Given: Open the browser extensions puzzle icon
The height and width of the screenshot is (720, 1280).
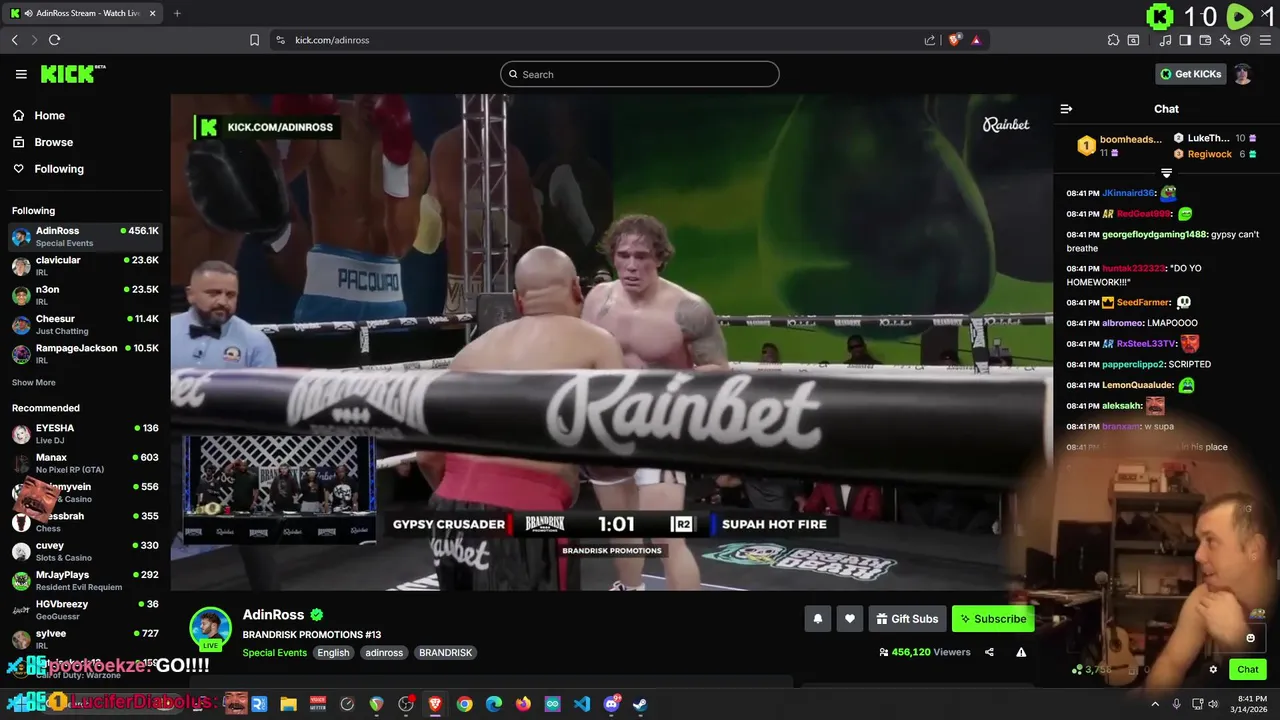Looking at the screenshot, I should (x=1113, y=40).
